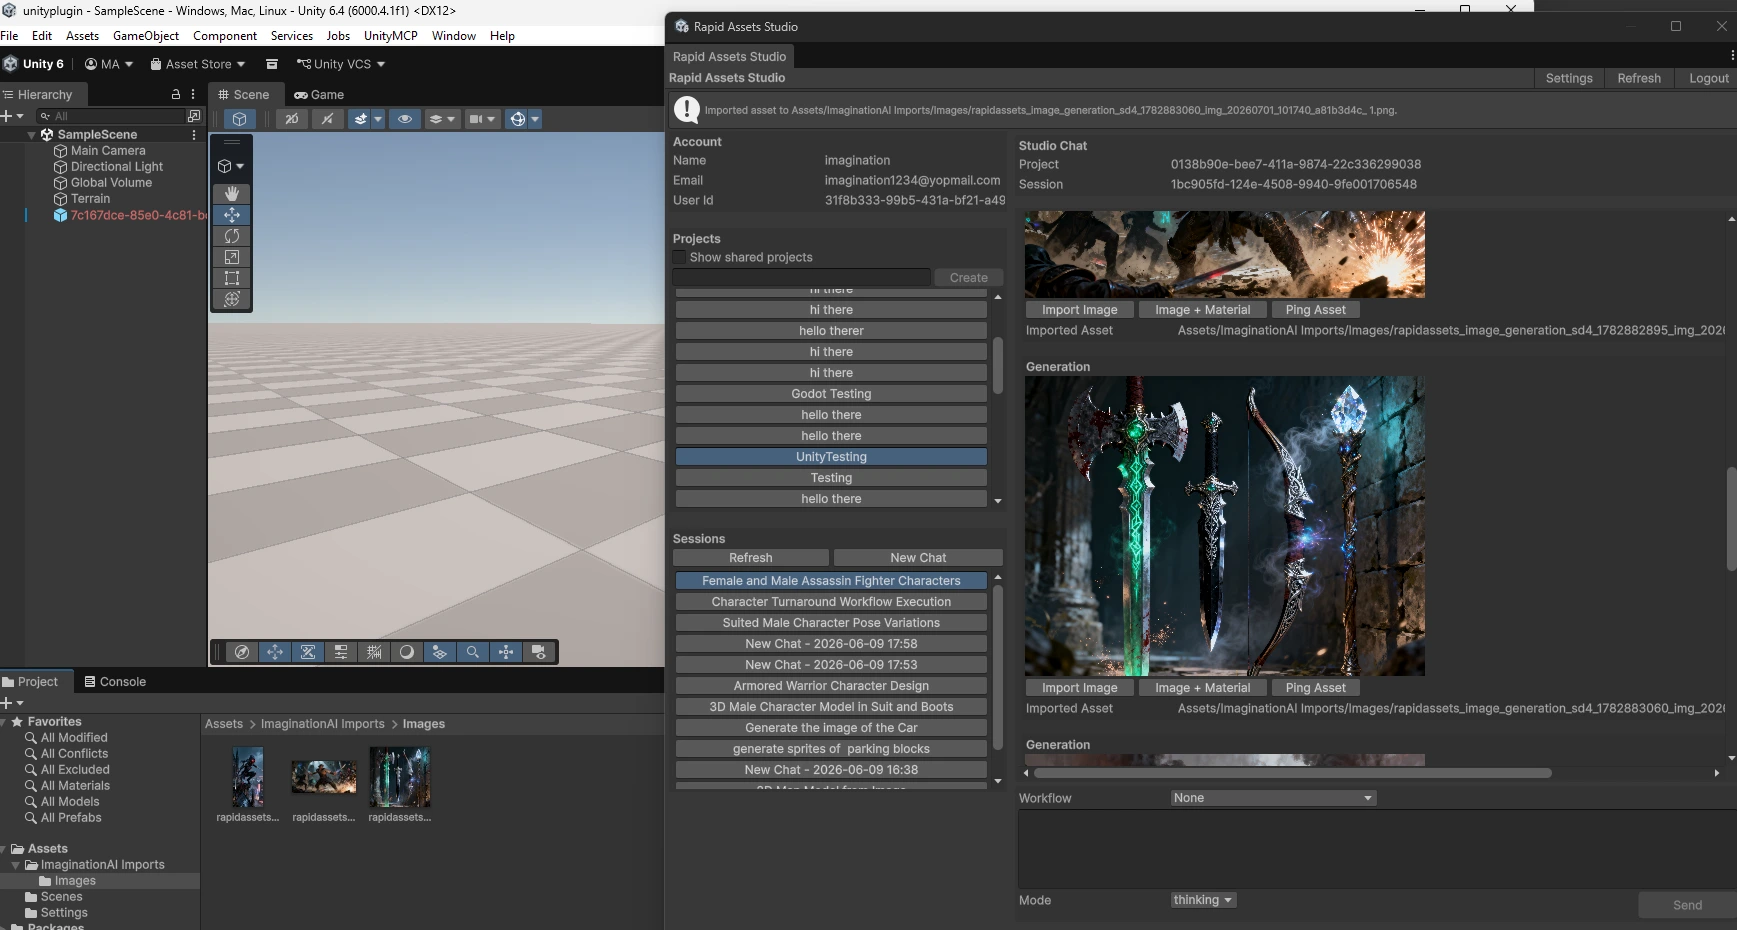This screenshot has width=1737, height=930.
Task: Open the Unity VCS dropdown
Action: pos(341,64)
